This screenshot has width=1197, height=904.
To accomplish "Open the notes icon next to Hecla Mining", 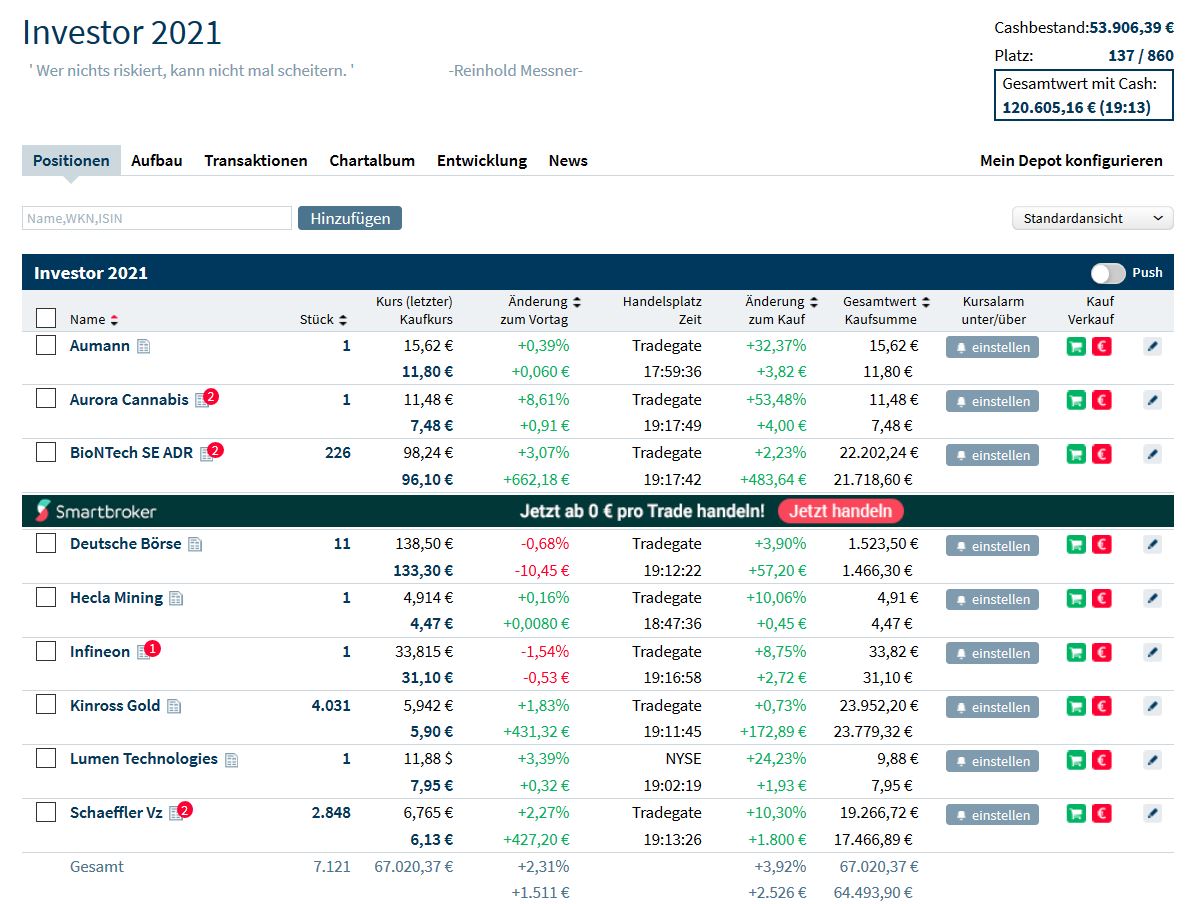I will pos(176,597).
